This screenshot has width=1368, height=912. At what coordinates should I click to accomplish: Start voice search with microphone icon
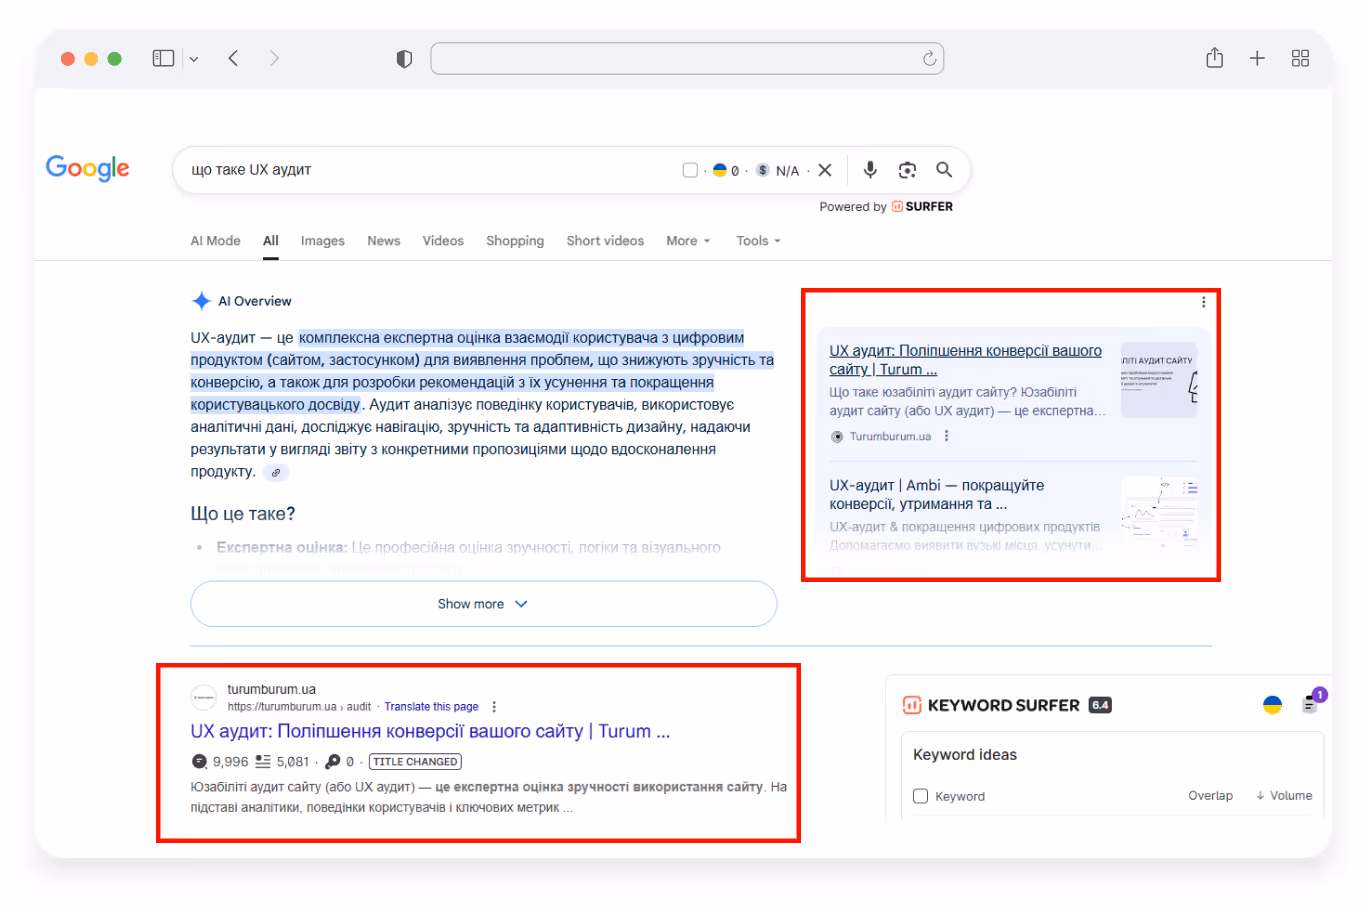coord(870,170)
